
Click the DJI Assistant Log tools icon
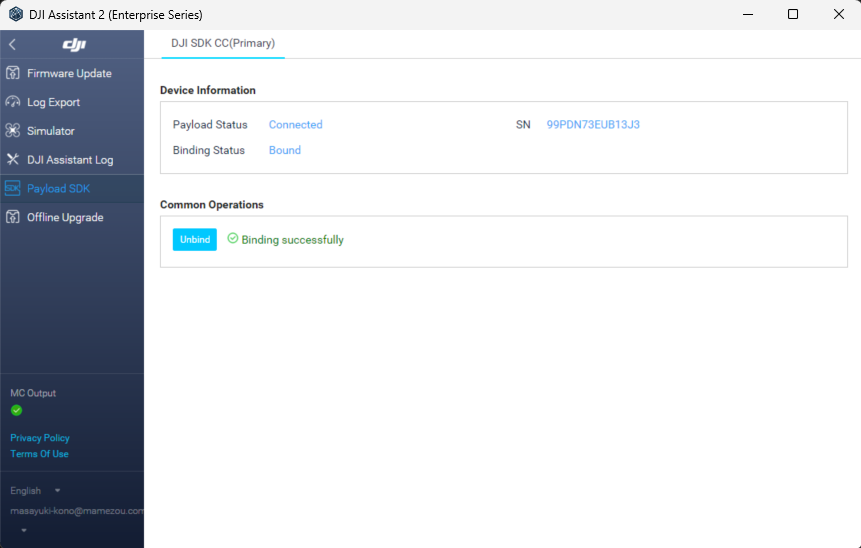[12, 160]
